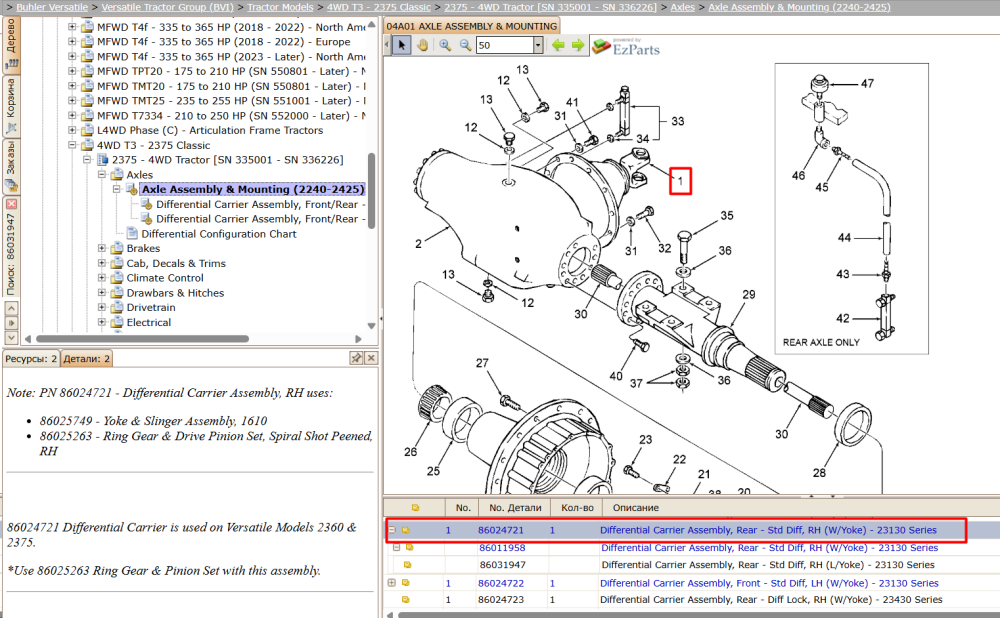Collapse the 86024721 parts row
The image size is (1000, 618).
point(392,529)
